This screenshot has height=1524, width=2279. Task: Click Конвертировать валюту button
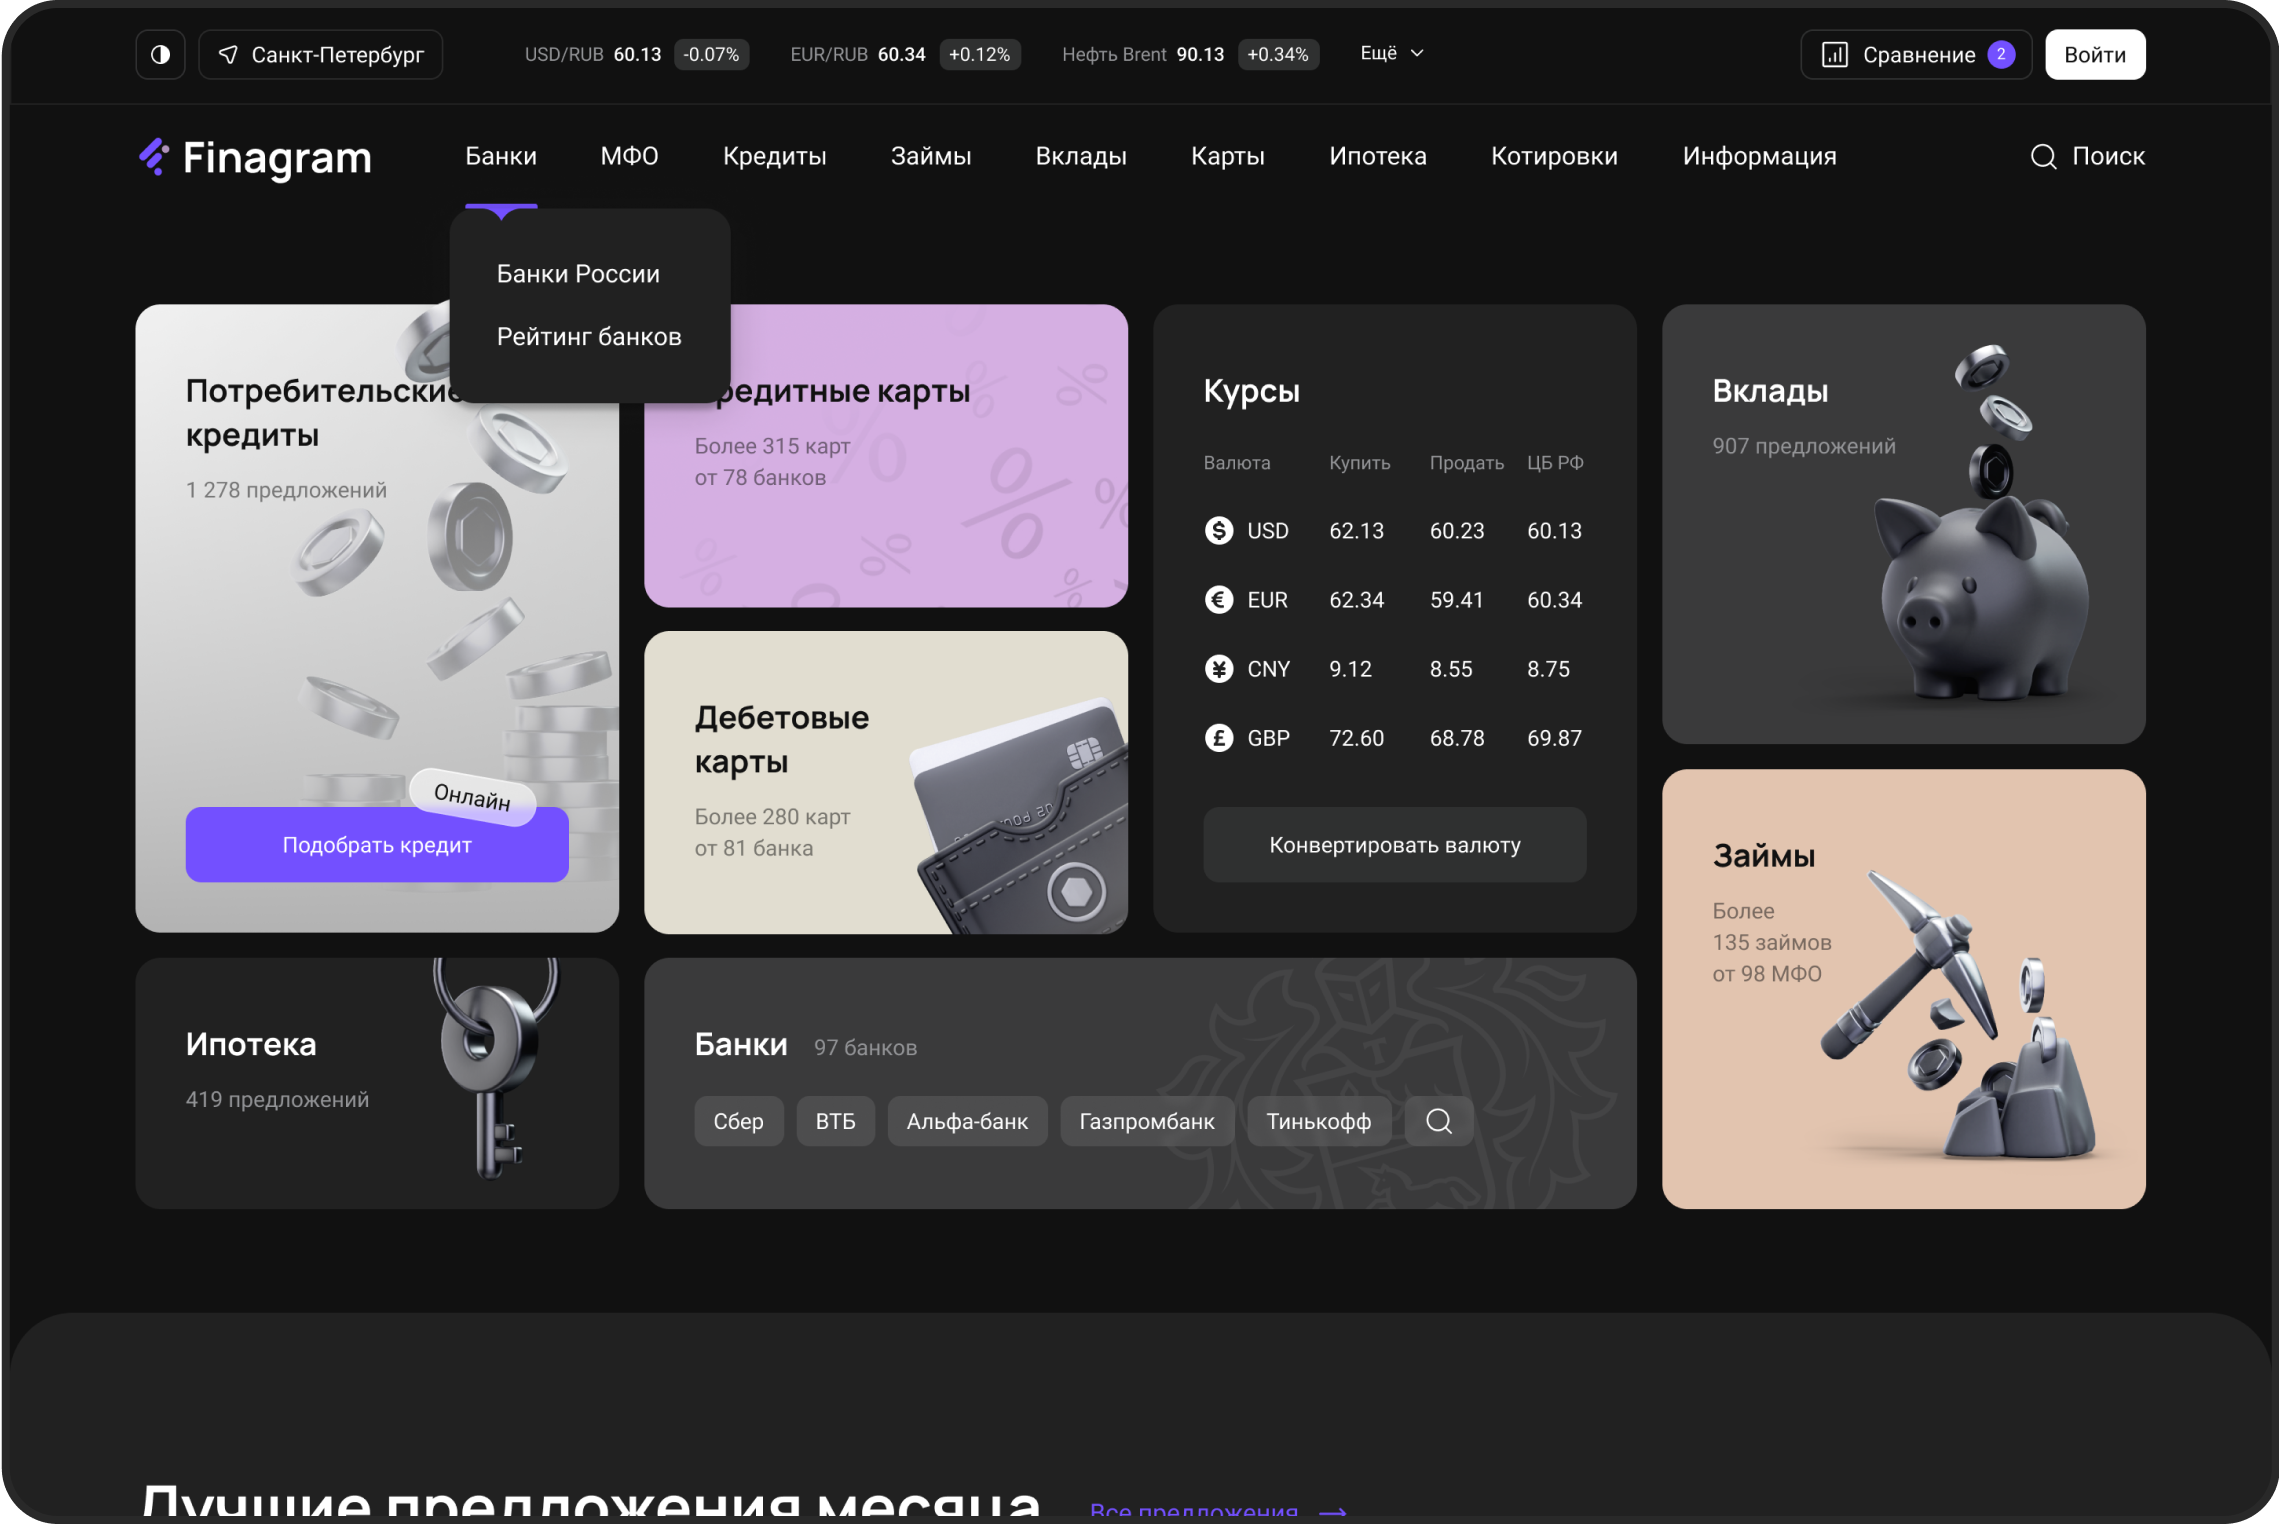click(x=1394, y=845)
